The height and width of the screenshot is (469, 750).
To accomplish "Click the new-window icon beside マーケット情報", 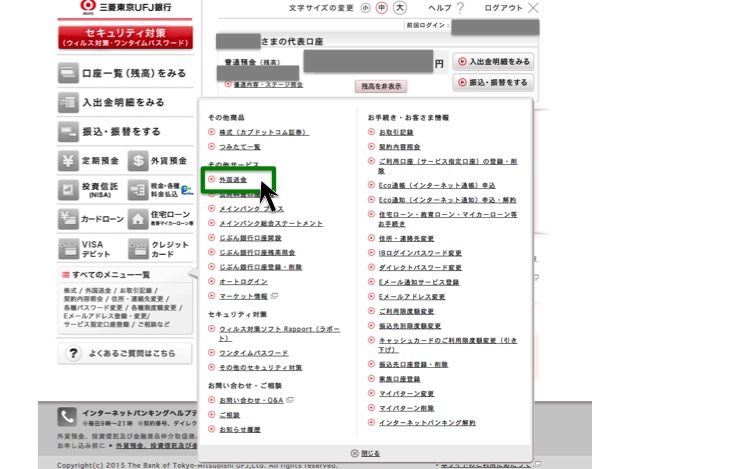I will pos(274,296).
